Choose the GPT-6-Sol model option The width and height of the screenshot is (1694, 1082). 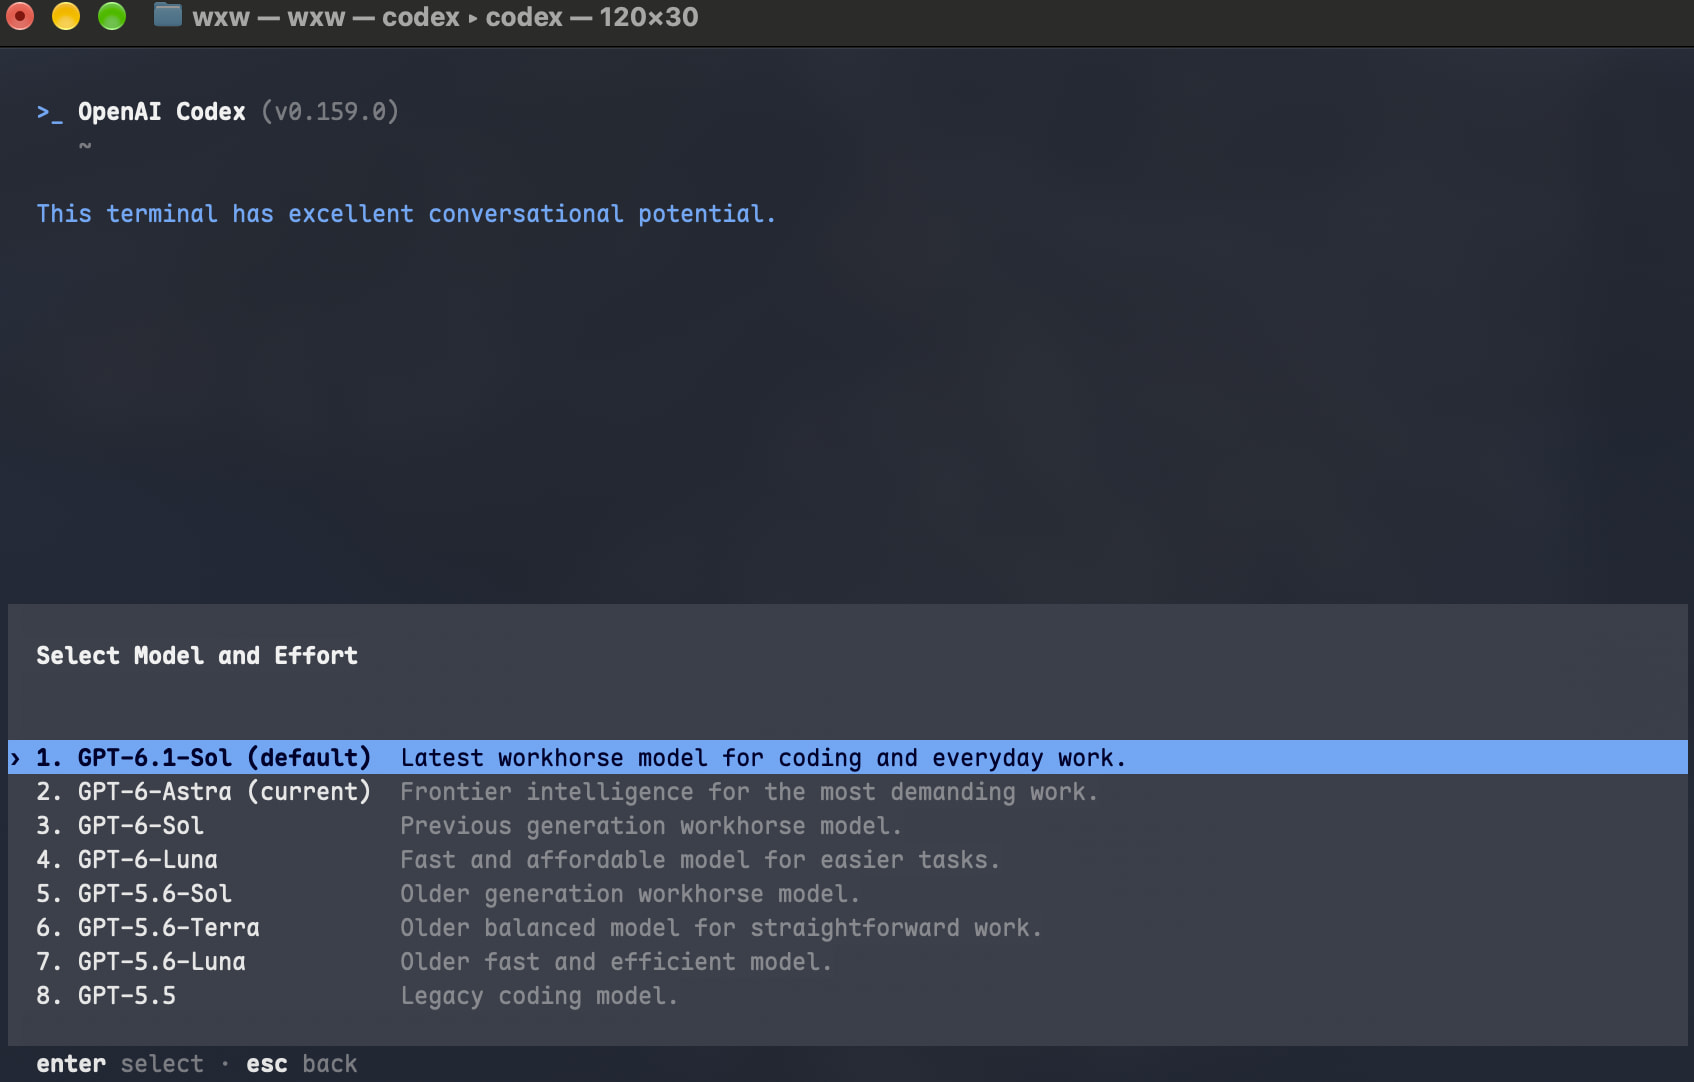(847, 826)
